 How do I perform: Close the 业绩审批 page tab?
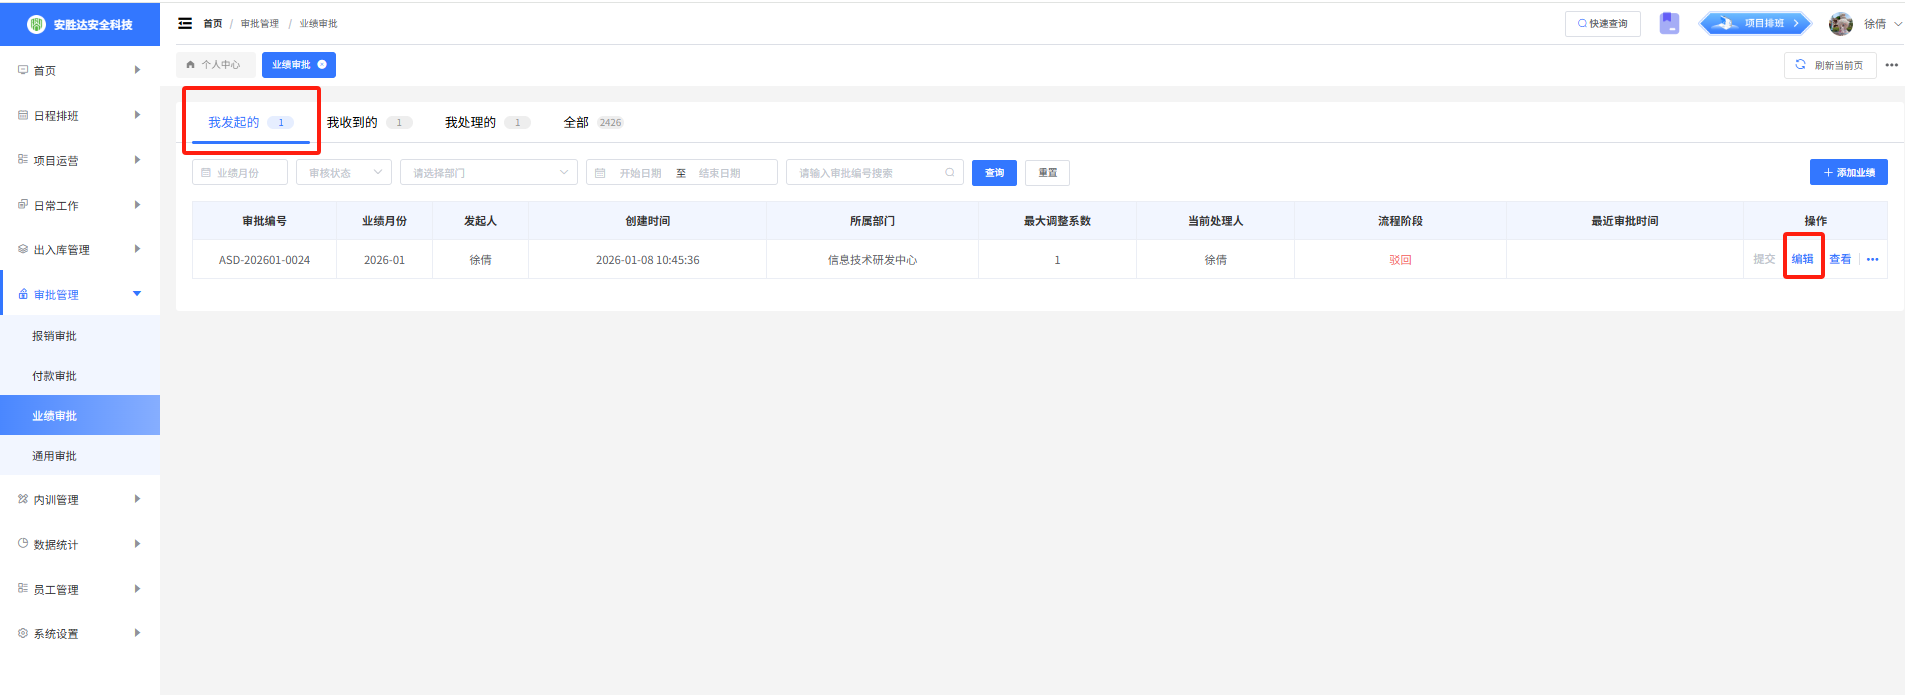322,64
